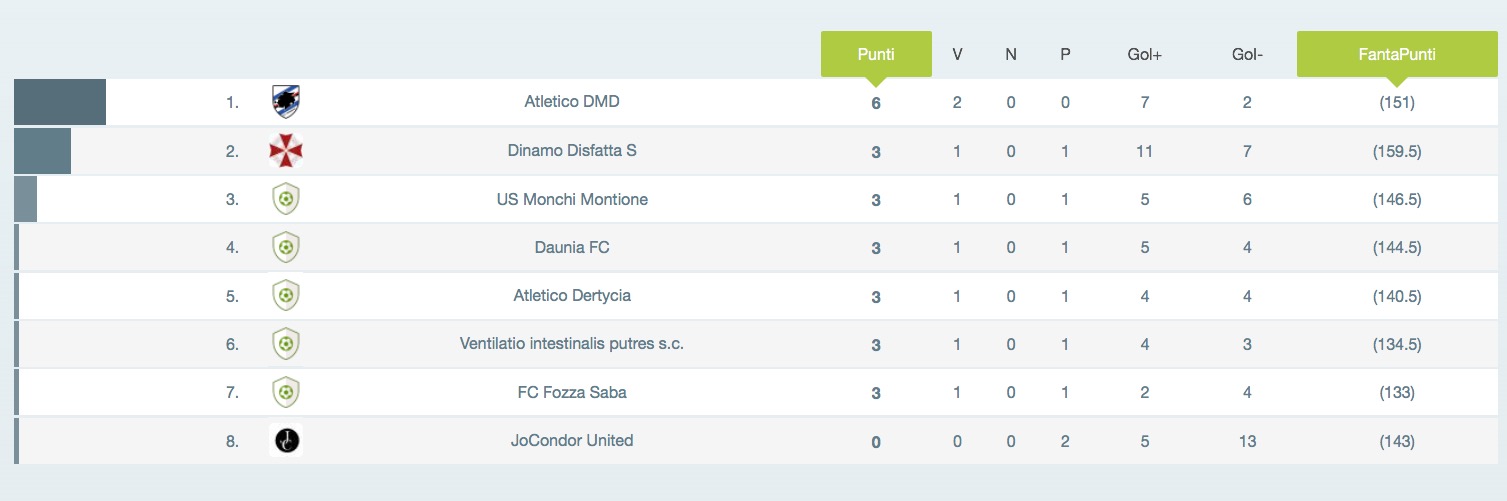Screen dimensions: 1507x501
Task: Click the US Monchi Montione shield badge
Action: 286,199
